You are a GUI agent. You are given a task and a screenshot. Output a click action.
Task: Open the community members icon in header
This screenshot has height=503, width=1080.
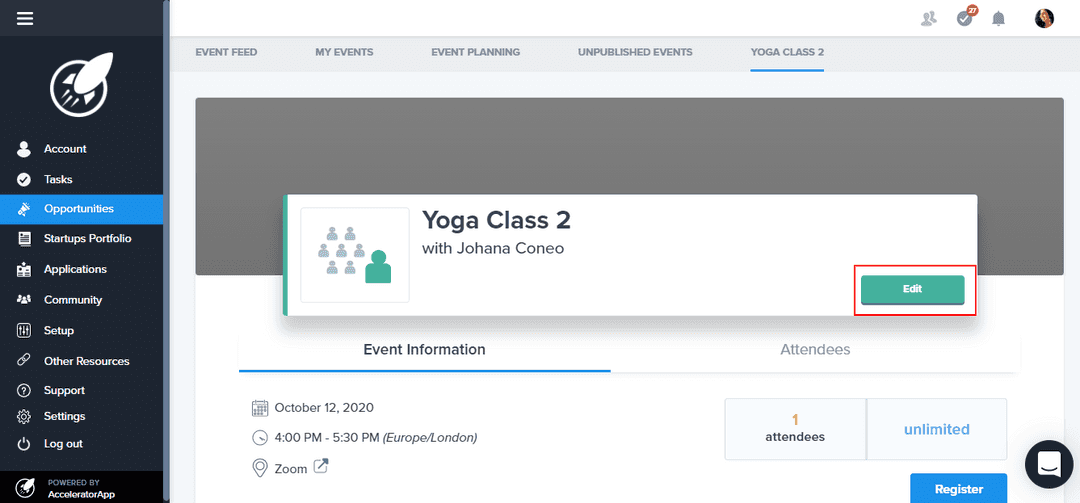click(x=929, y=18)
